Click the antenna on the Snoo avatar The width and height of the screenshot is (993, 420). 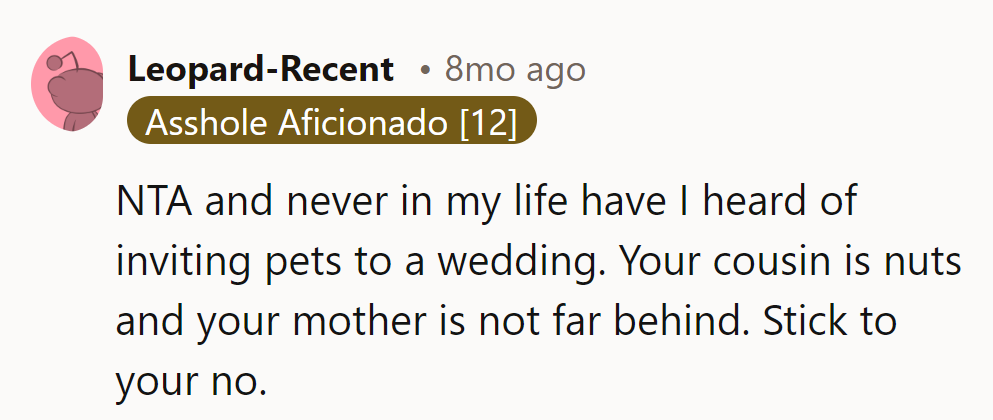click(x=53, y=64)
